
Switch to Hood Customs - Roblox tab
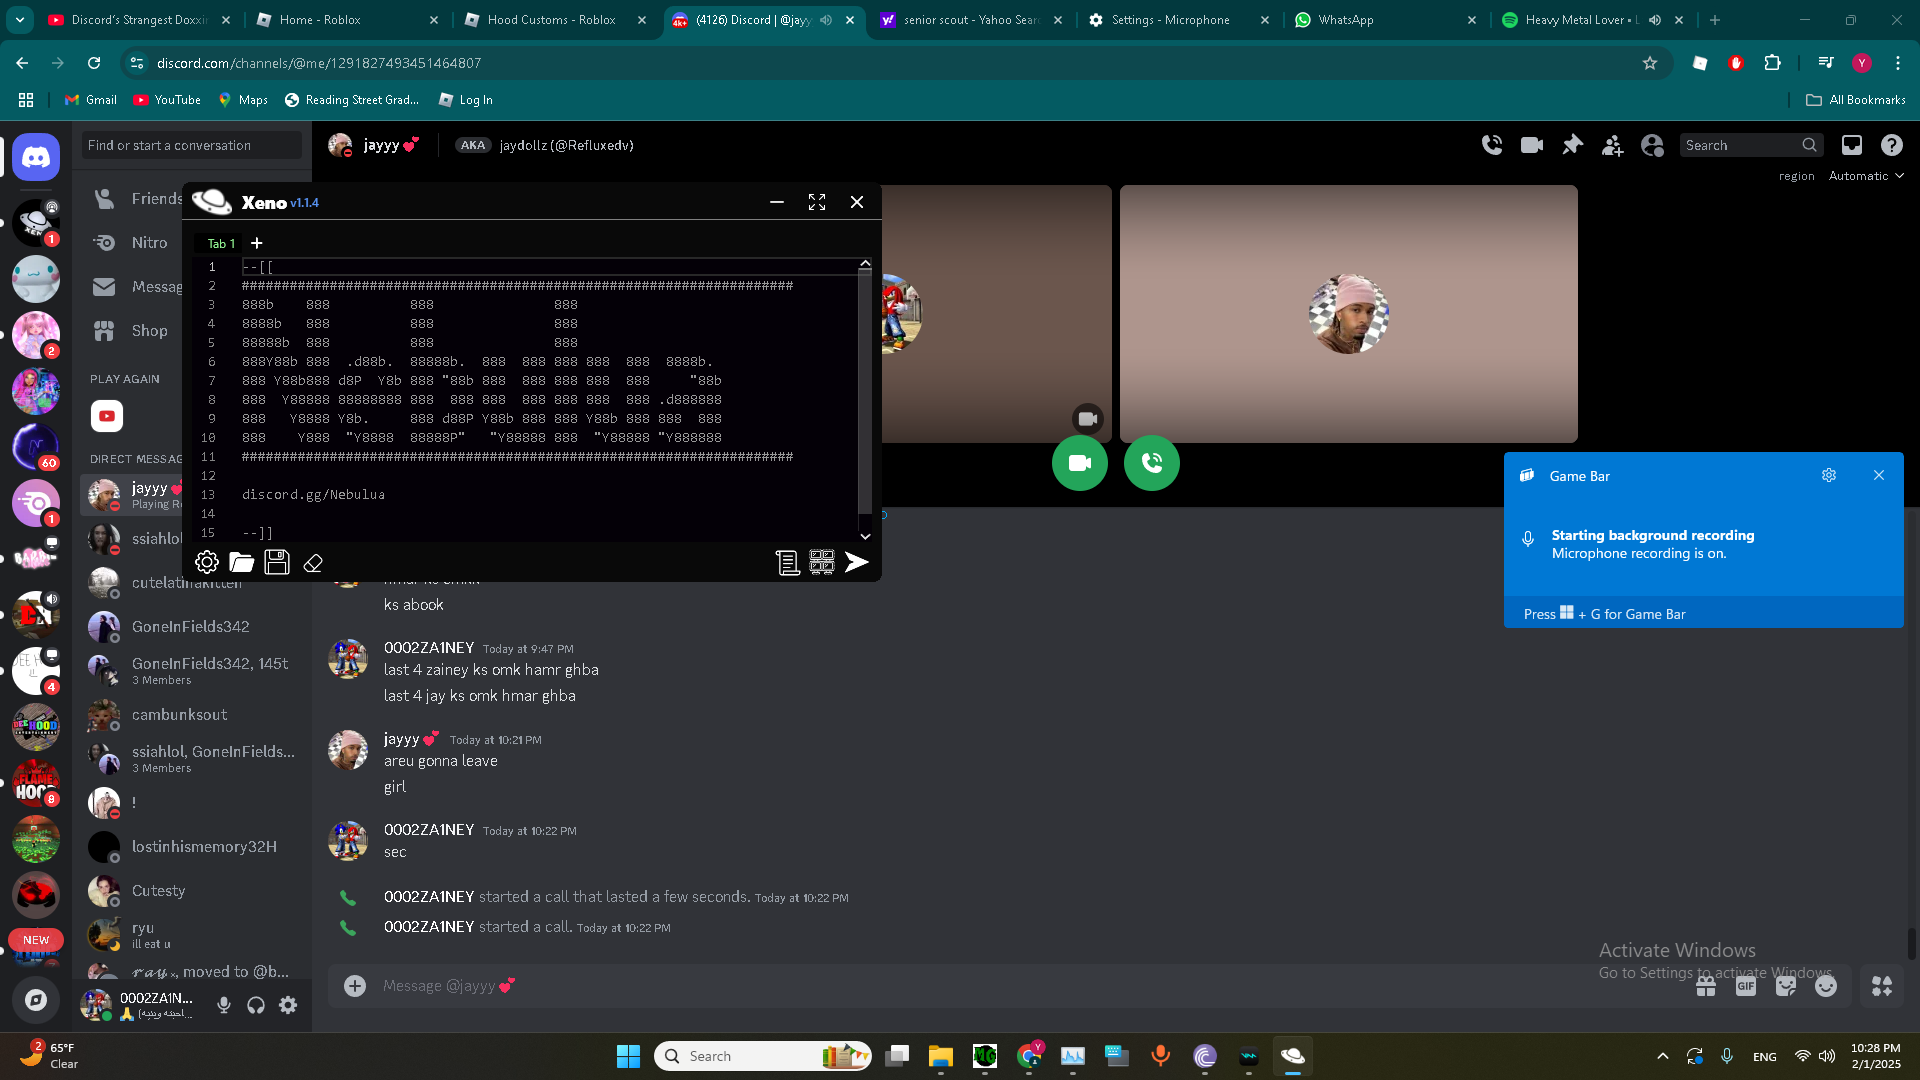[x=551, y=20]
